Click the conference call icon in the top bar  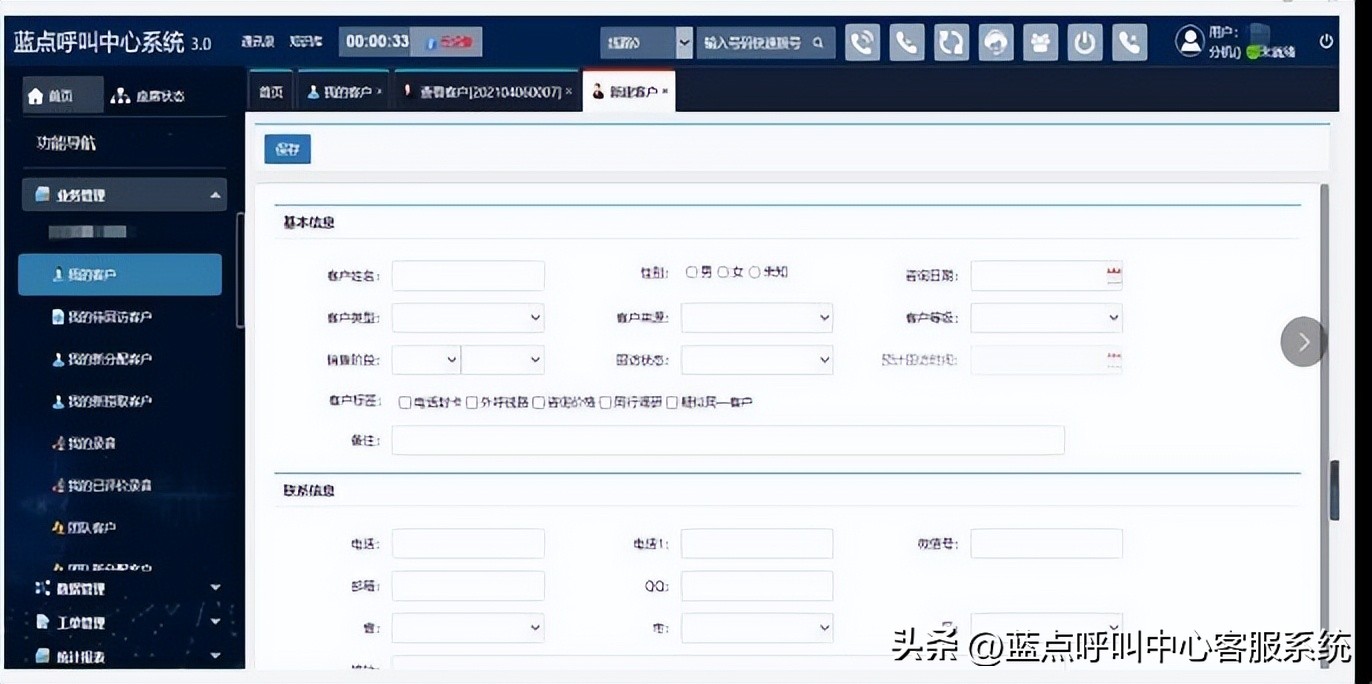[x=1040, y=42]
